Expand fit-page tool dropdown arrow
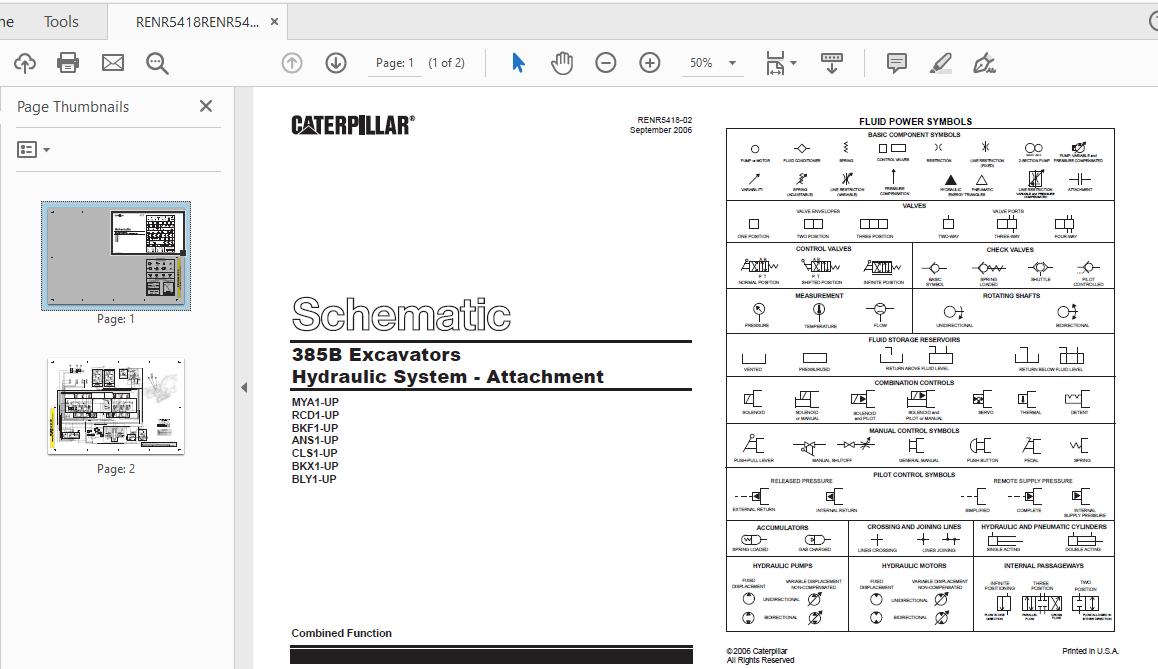This screenshot has height=669, width=1158. pyautogui.click(x=794, y=63)
